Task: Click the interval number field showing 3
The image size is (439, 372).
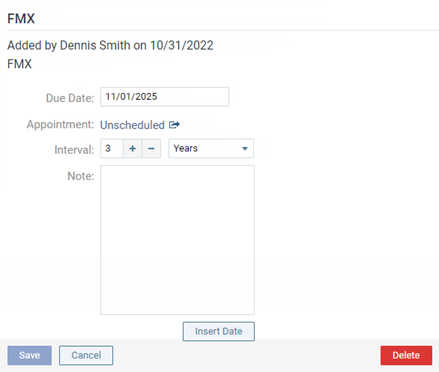Action: [x=112, y=148]
